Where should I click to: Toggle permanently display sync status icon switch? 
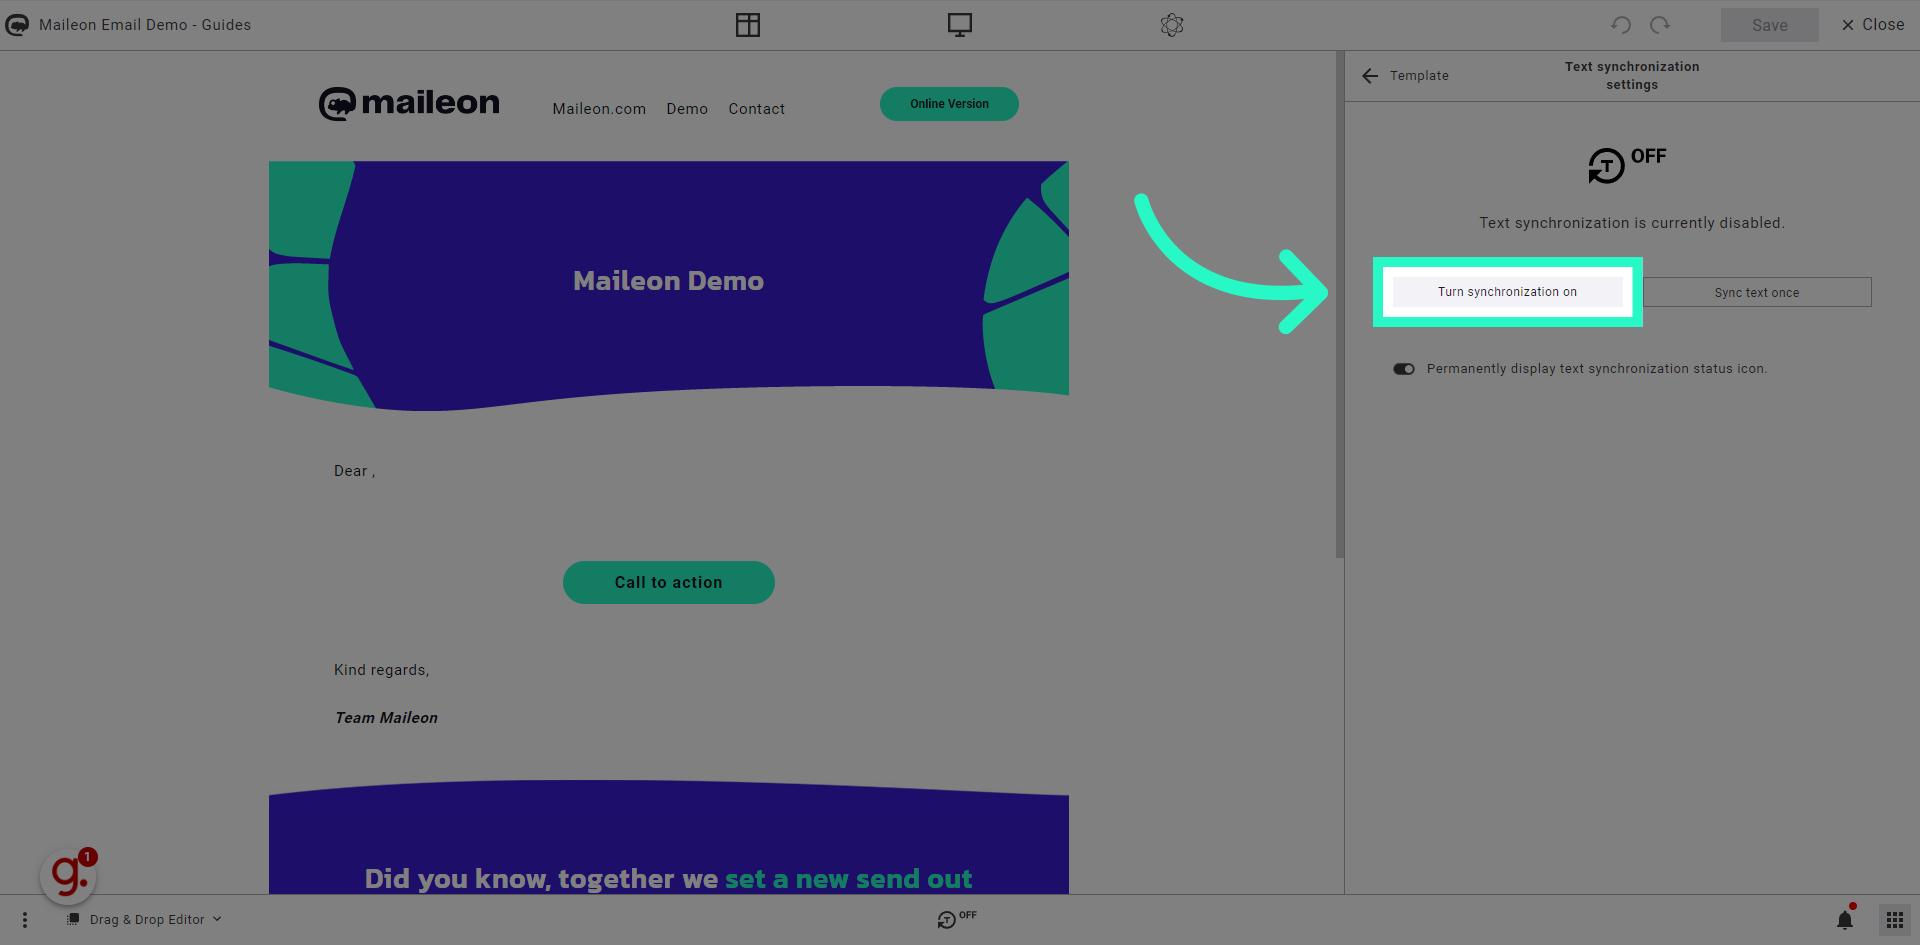(x=1404, y=369)
